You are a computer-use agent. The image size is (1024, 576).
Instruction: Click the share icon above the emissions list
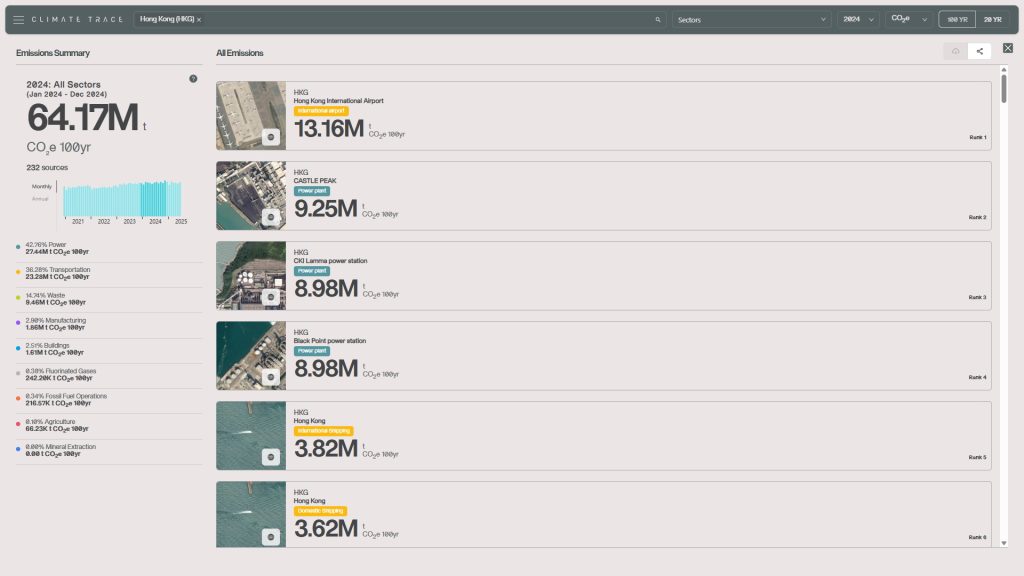click(980, 51)
